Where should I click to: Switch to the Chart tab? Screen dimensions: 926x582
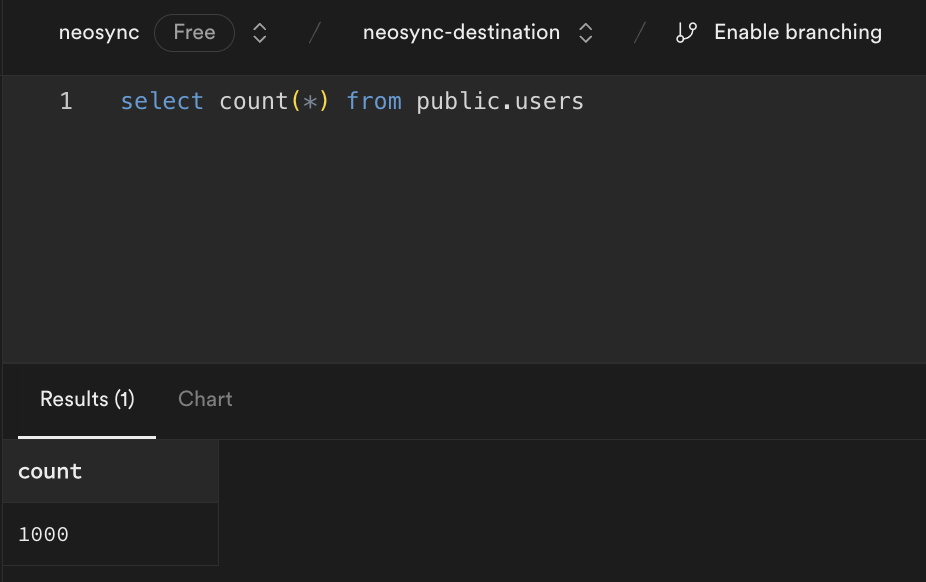coord(206,399)
